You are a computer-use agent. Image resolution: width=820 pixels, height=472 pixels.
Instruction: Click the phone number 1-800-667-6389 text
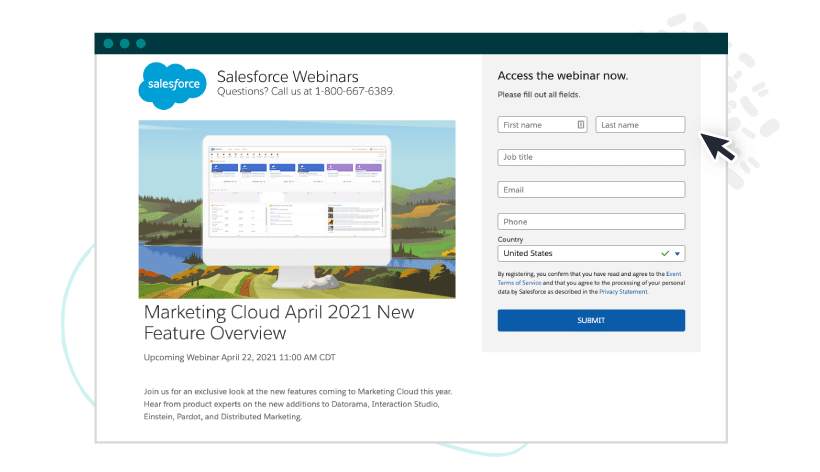tap(354, 91)
